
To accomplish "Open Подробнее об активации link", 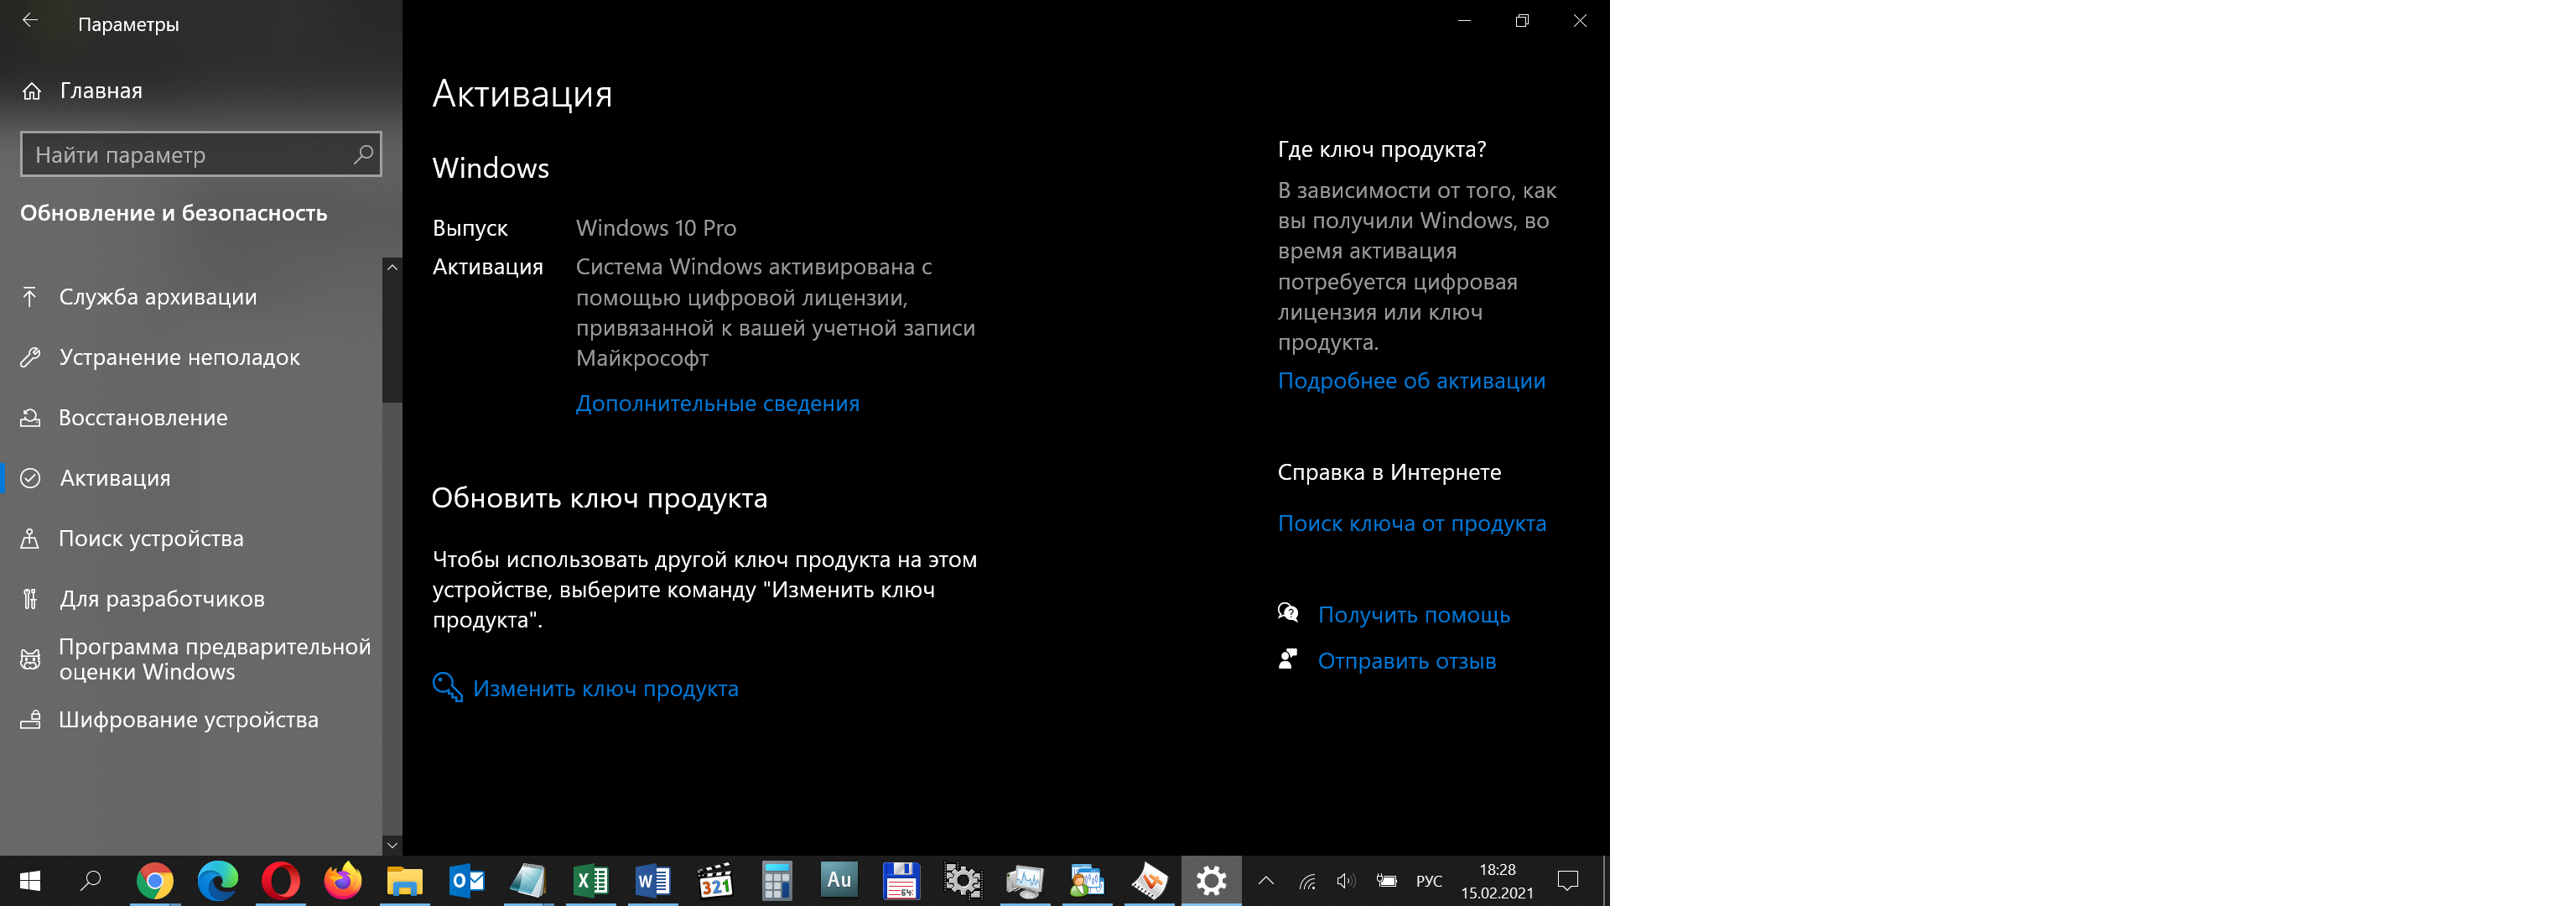I will click(x=1411, y=381).
